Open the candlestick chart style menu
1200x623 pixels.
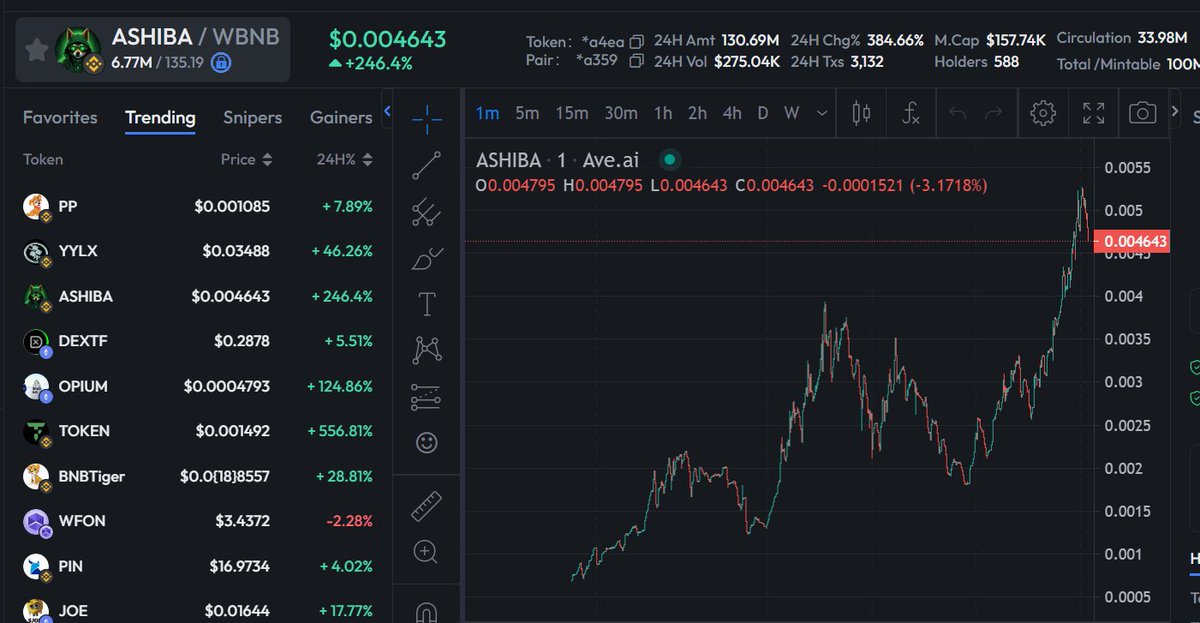pos(861,113)
